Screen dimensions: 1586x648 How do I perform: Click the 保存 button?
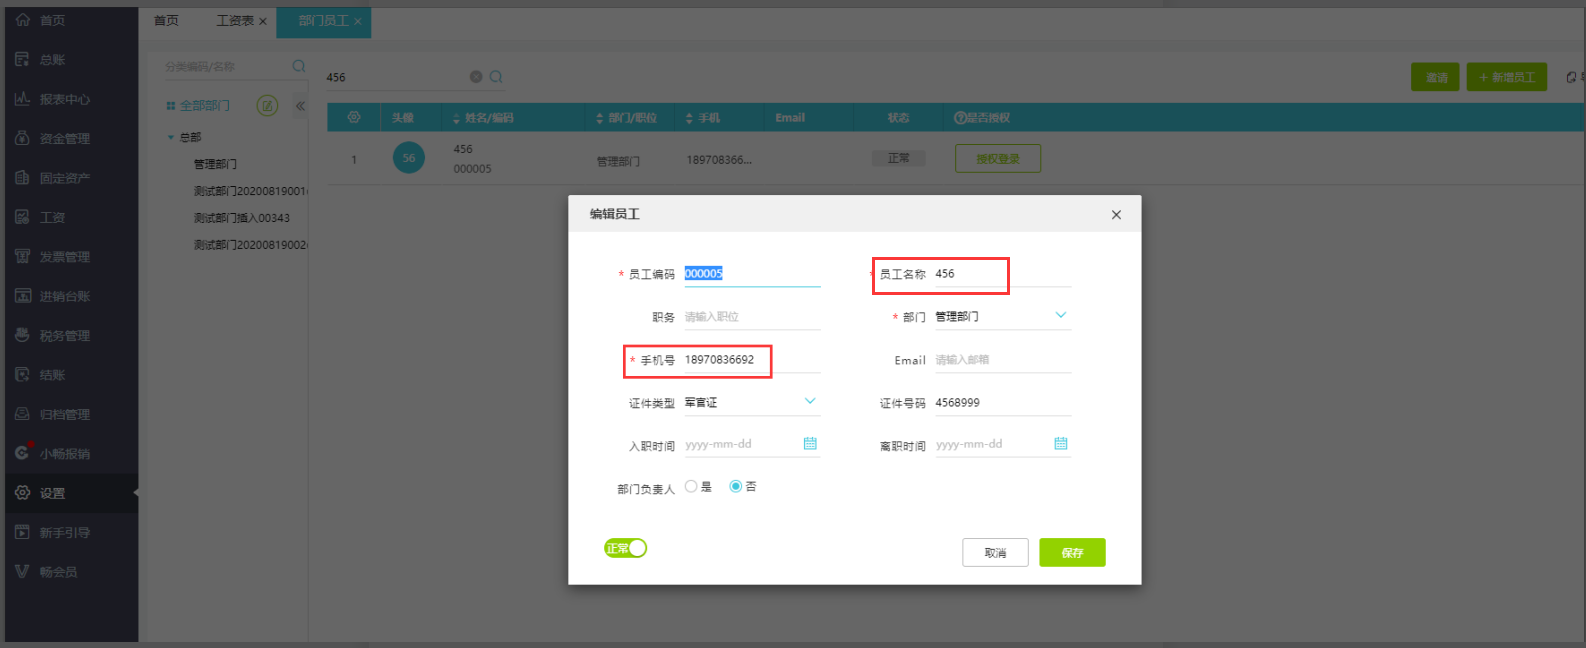tap(1072, 552)
